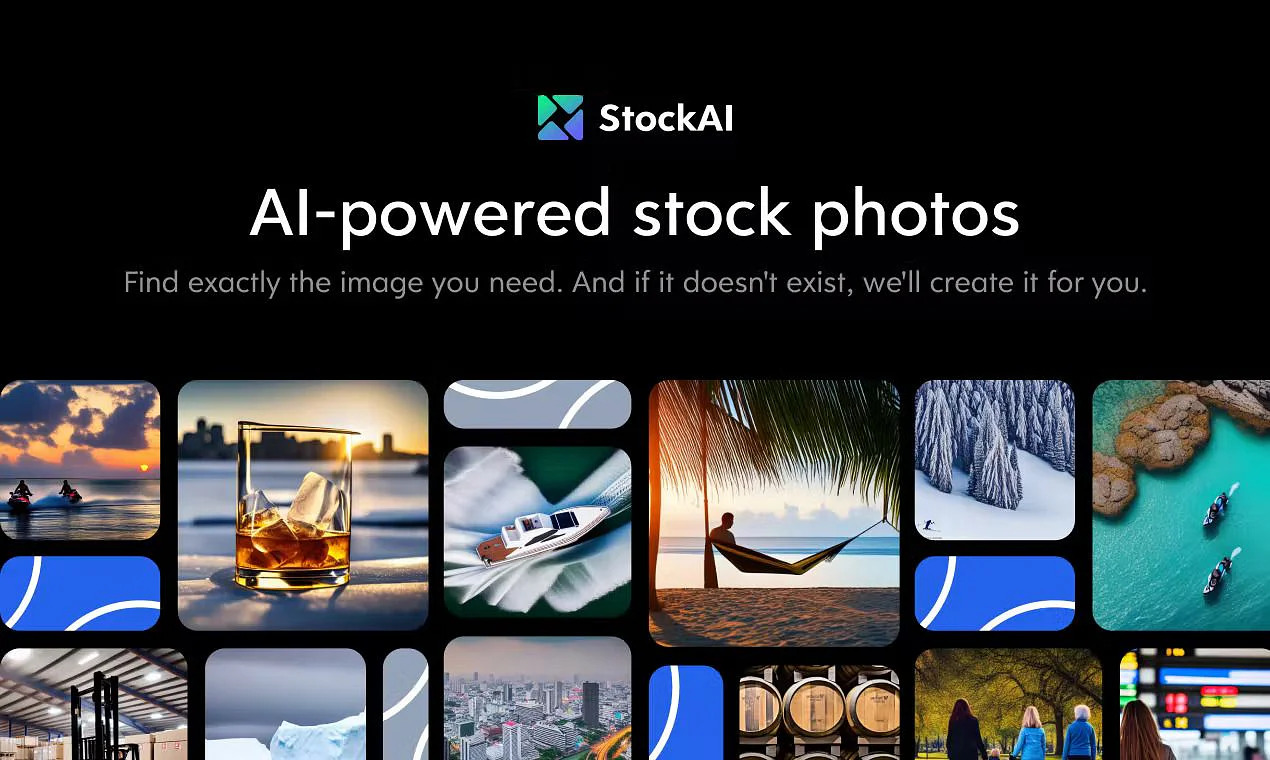Click the small blue tile beside wine barrels
The height and width of the screenshot is (760, 1270).
tap(686, 712)
